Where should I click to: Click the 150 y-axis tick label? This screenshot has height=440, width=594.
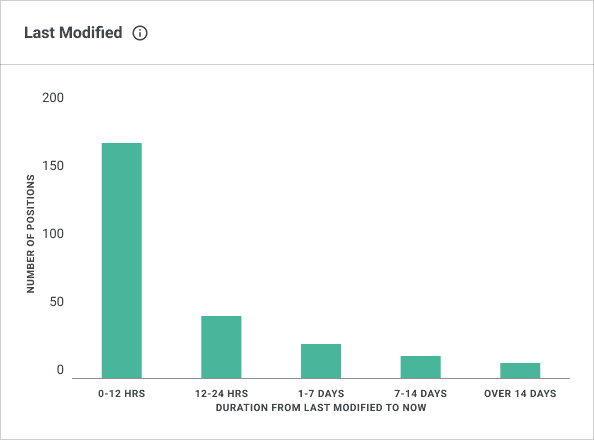(53, 166)
